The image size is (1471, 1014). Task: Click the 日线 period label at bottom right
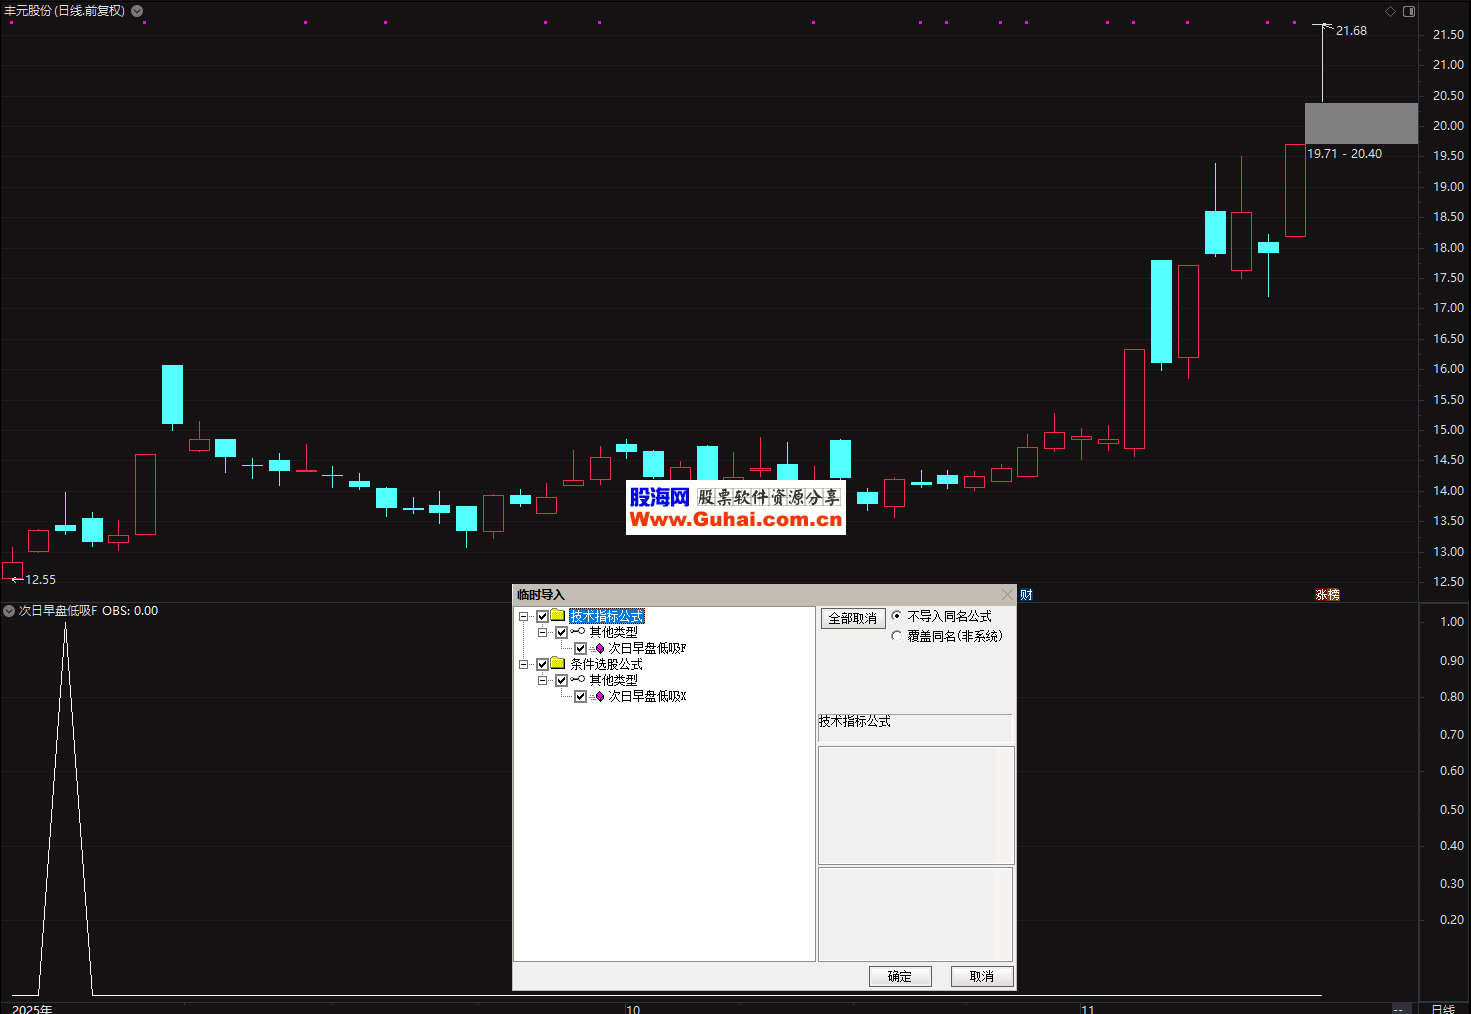click(1442, 1008)
